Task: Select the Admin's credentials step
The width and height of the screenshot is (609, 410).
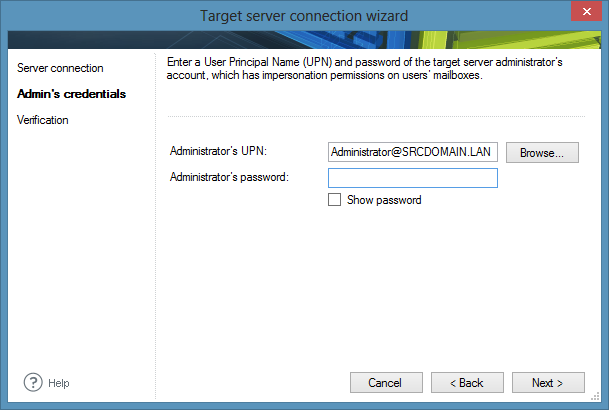Action: [72, 94]
